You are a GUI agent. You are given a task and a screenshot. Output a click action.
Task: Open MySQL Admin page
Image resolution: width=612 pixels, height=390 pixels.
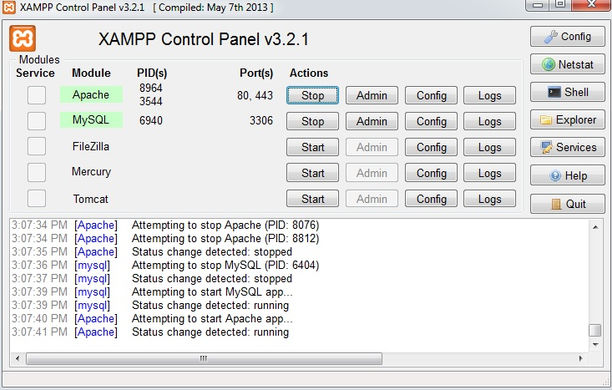(x=372, y=121)
